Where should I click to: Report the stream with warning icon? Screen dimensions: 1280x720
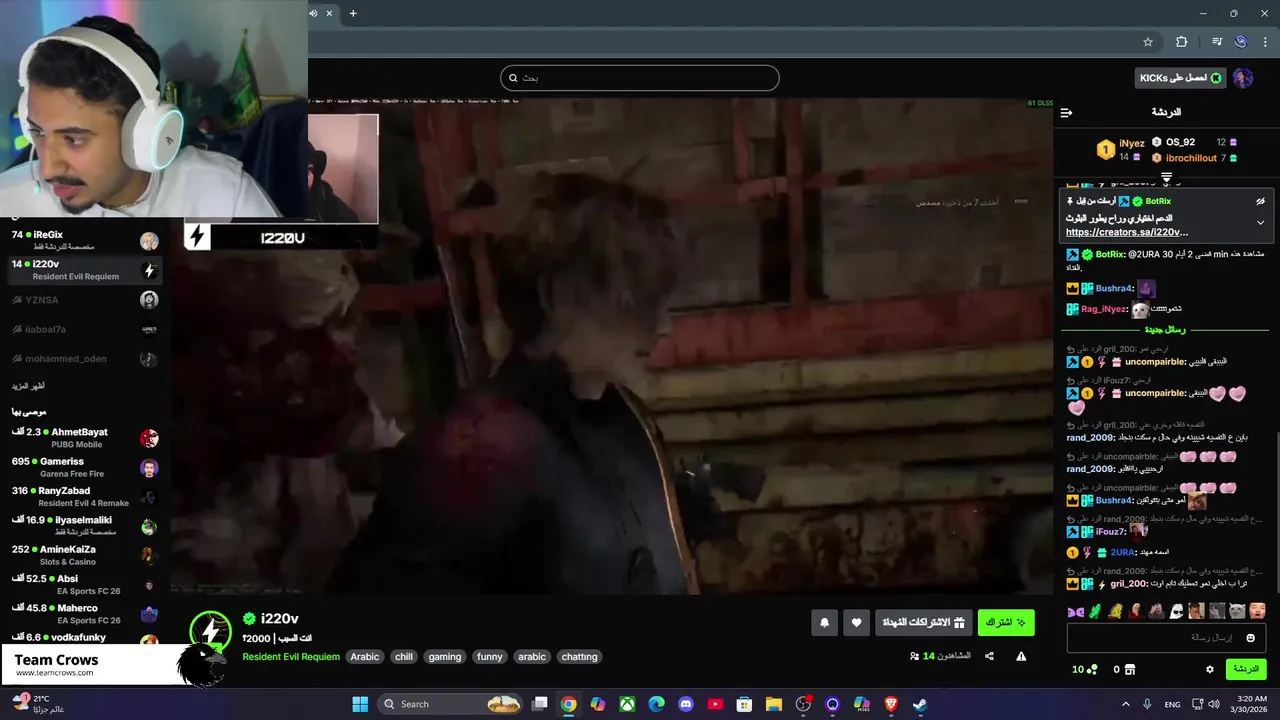pyautogui.click(x=1021, y=656)
